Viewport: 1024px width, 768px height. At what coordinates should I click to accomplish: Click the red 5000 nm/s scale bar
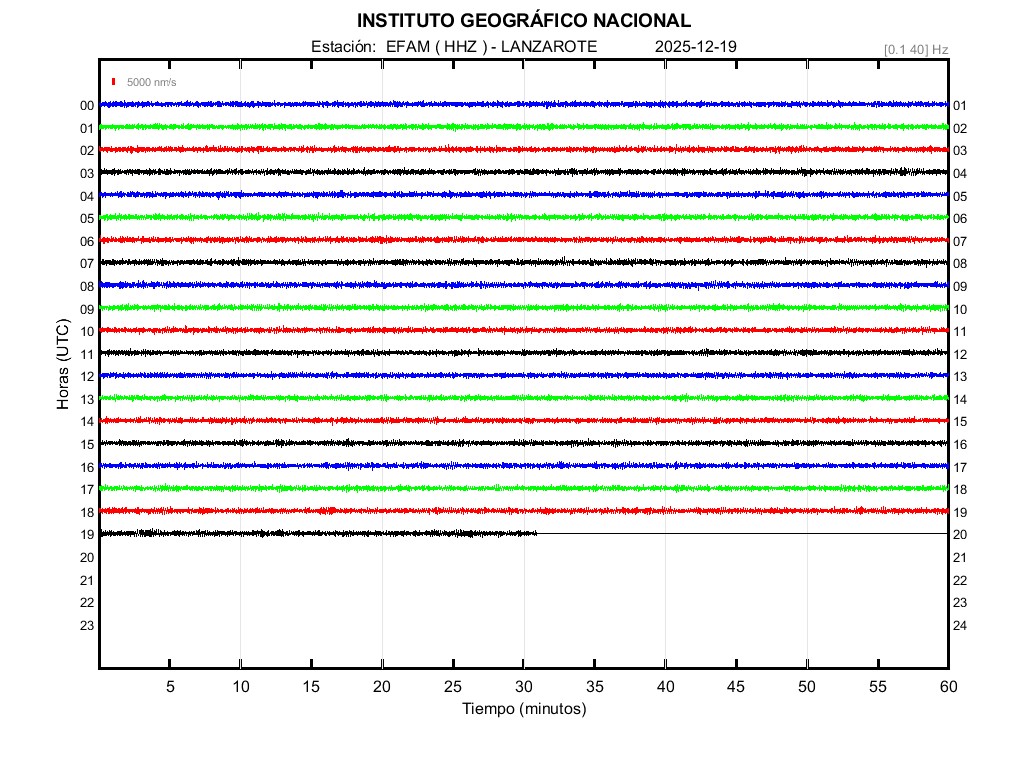(115, 82)
